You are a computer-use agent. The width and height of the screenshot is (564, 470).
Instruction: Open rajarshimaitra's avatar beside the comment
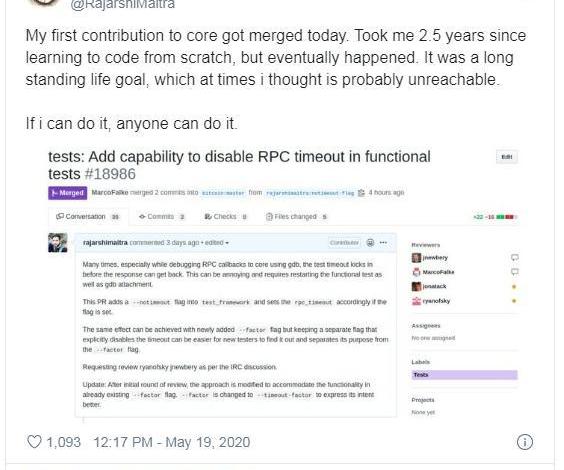tap(58, 243)
